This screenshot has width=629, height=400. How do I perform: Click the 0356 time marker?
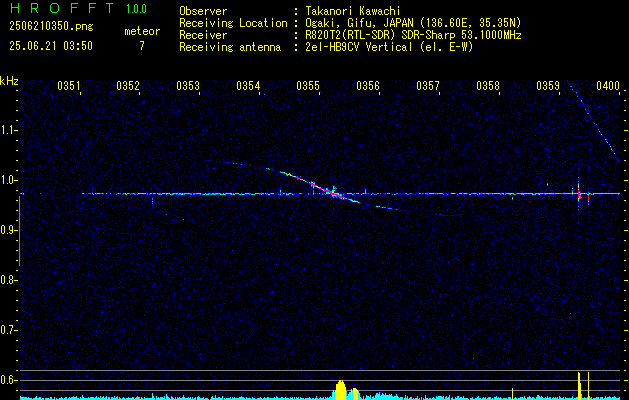(x=368, y=85)
